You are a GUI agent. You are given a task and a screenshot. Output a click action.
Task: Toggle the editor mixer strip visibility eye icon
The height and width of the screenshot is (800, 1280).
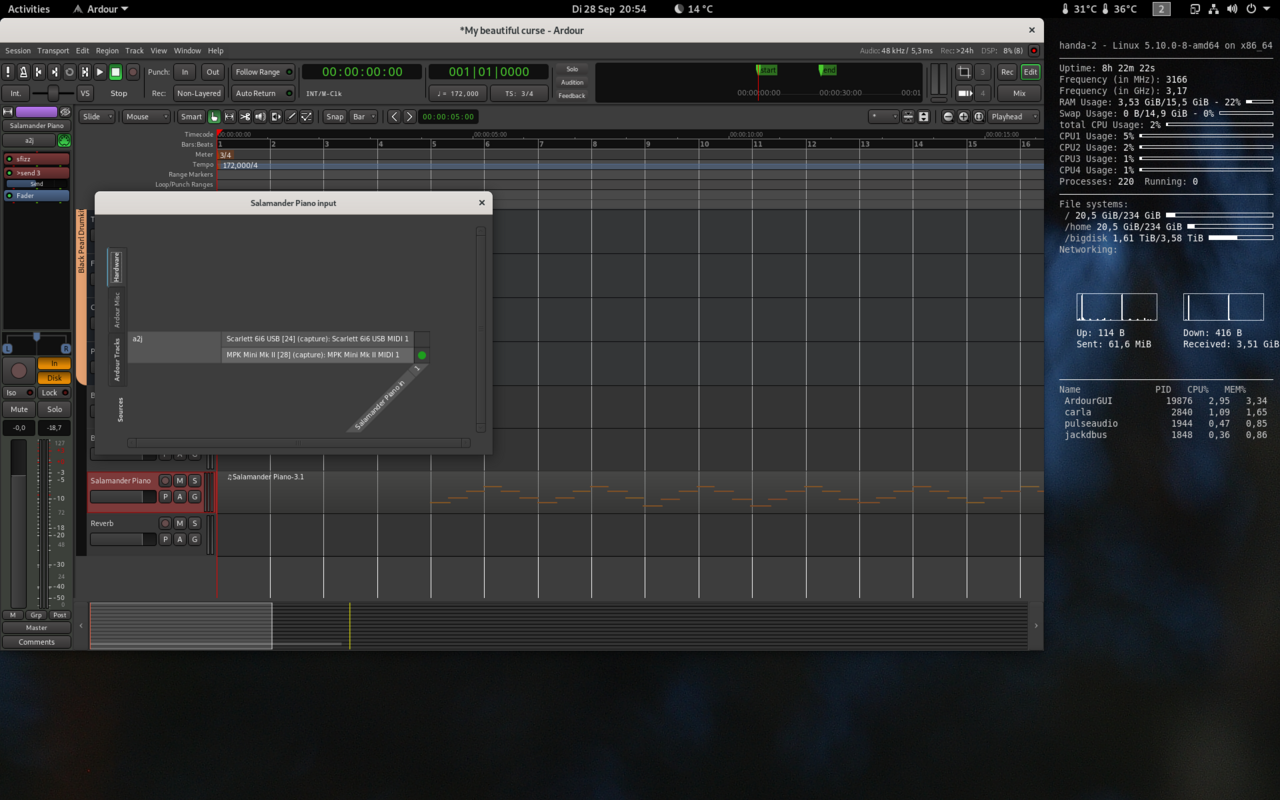[x=66, y=112]
